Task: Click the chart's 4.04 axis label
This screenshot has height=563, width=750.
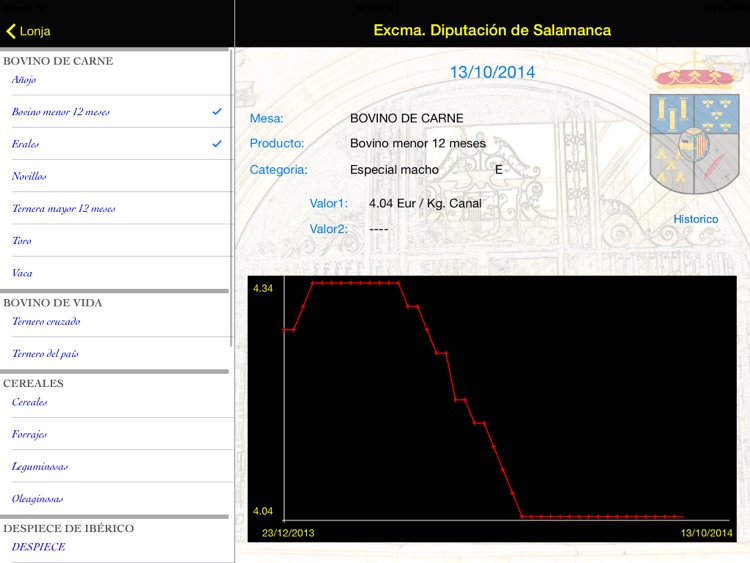Action: coord(263,511)
